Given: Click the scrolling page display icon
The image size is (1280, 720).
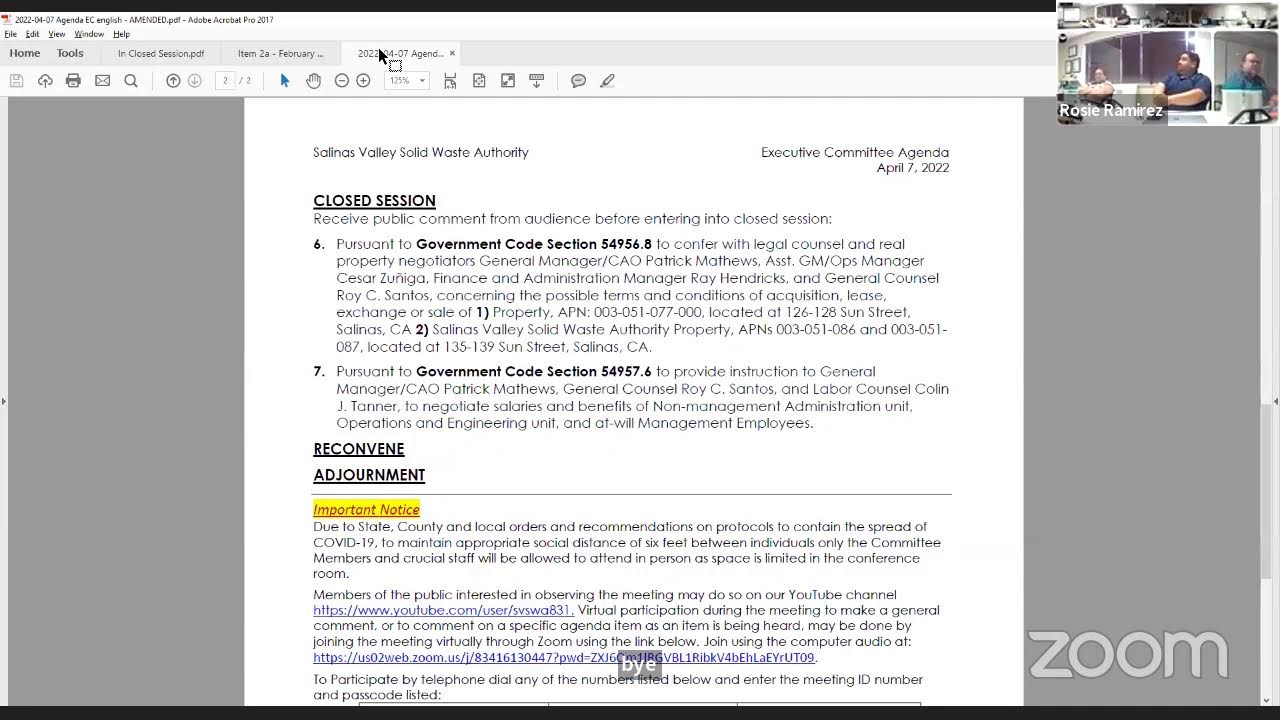Looking at the screenshot, I should (450, 81).
